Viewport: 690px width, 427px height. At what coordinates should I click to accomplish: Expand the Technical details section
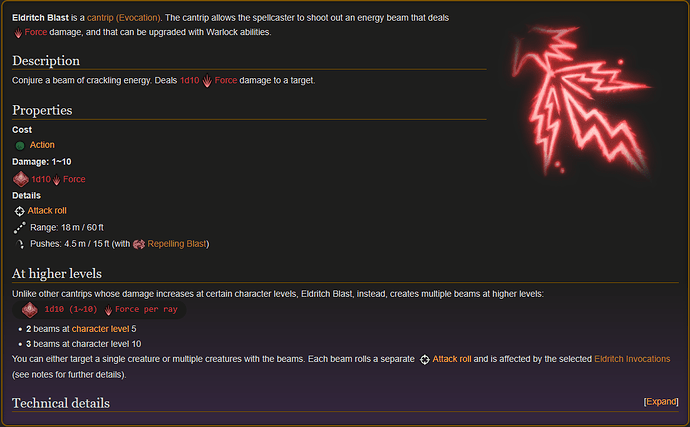point(661,401)
